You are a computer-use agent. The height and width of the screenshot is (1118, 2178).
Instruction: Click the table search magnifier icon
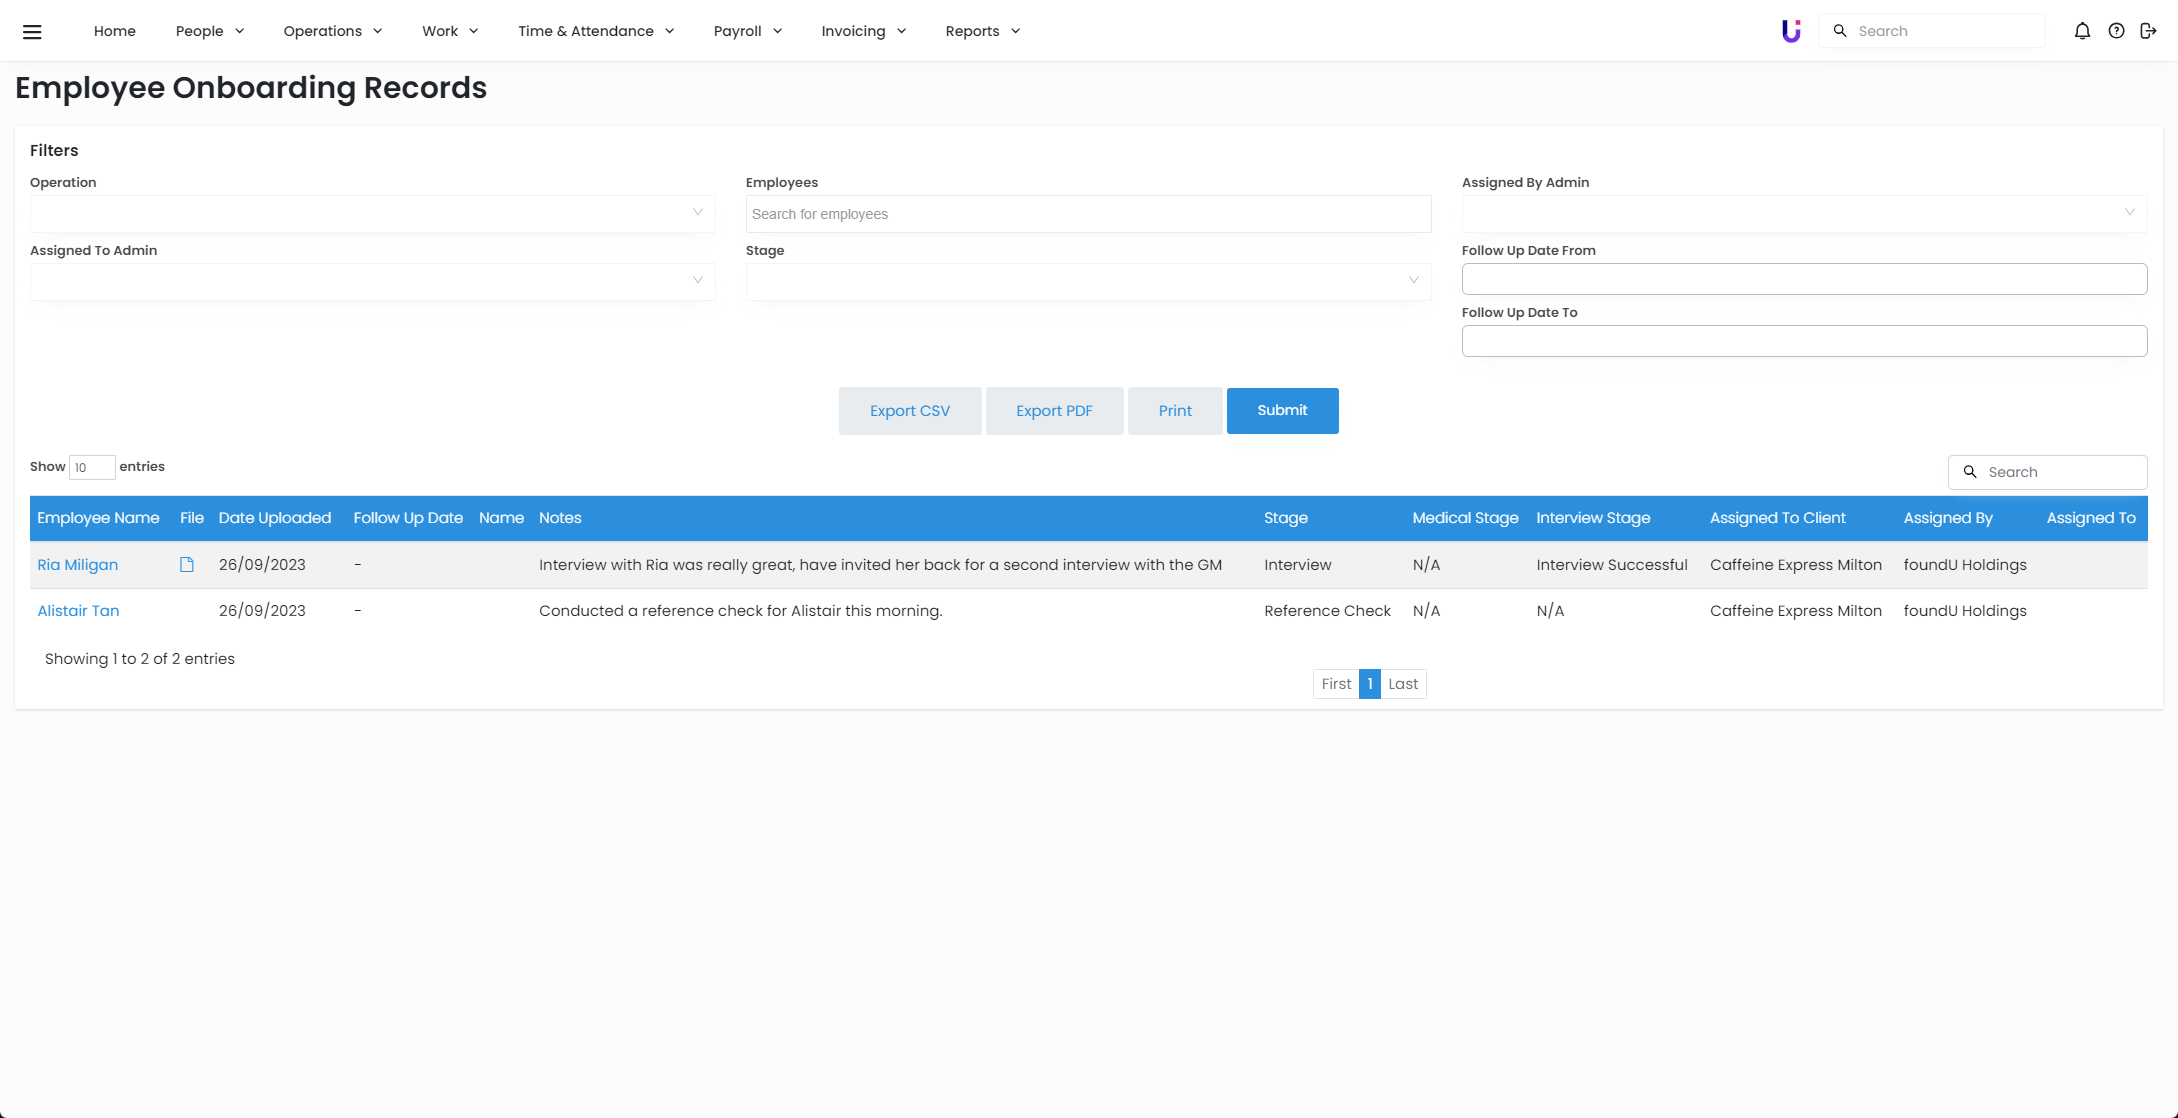(1970, 472)
